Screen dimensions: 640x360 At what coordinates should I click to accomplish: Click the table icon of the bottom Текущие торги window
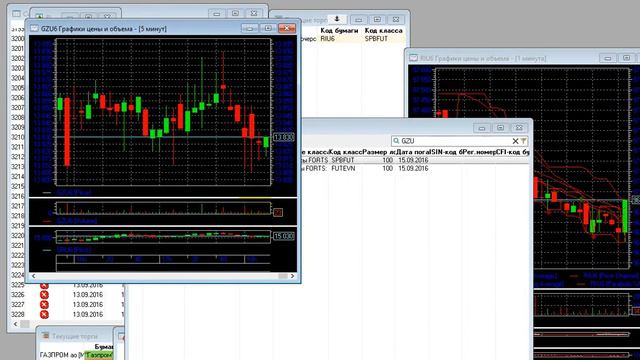(45, 336)
